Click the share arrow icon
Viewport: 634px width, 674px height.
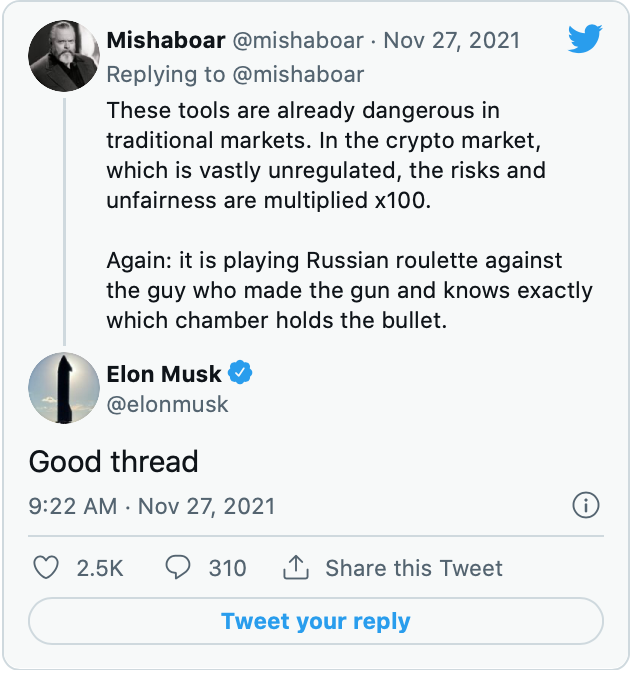point(295,568)
